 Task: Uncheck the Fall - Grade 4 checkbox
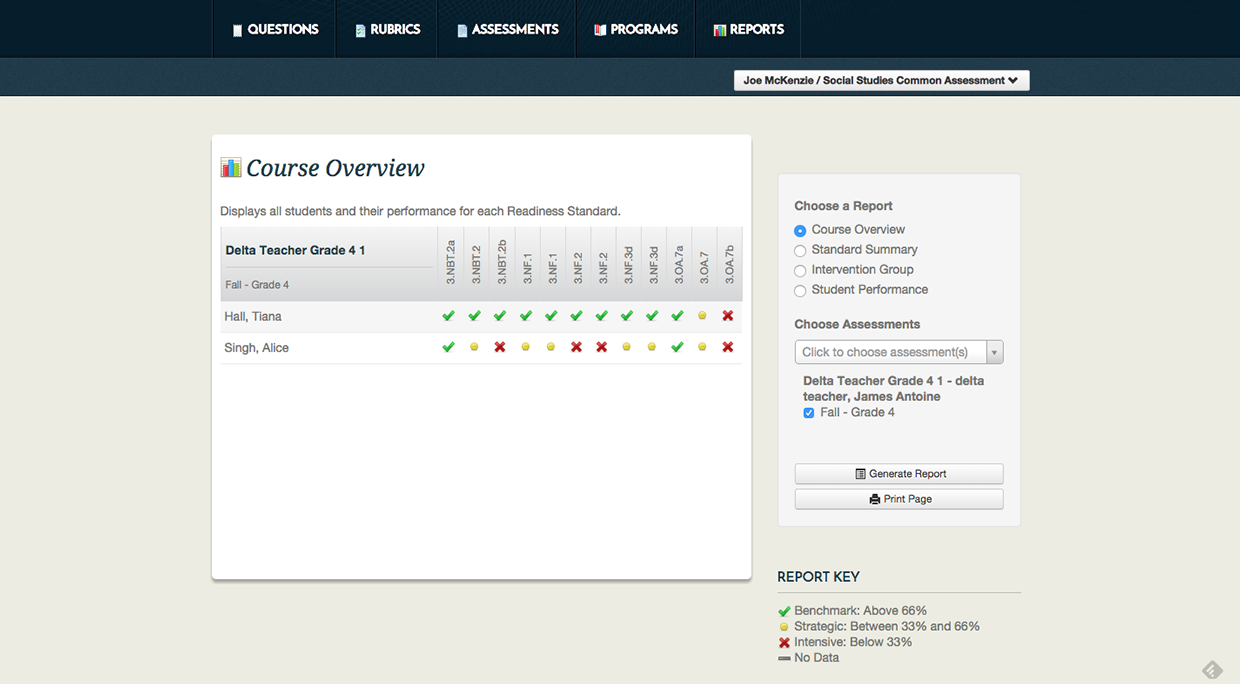pos(809,413)
